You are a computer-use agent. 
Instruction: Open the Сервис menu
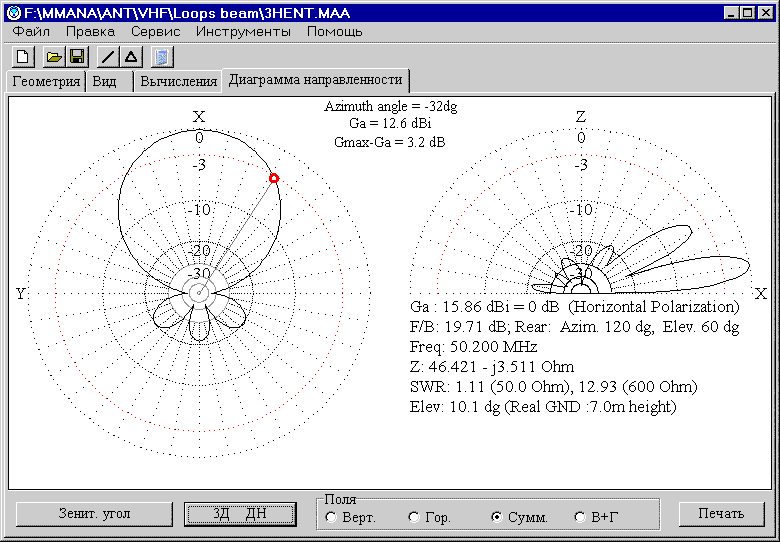156,31
